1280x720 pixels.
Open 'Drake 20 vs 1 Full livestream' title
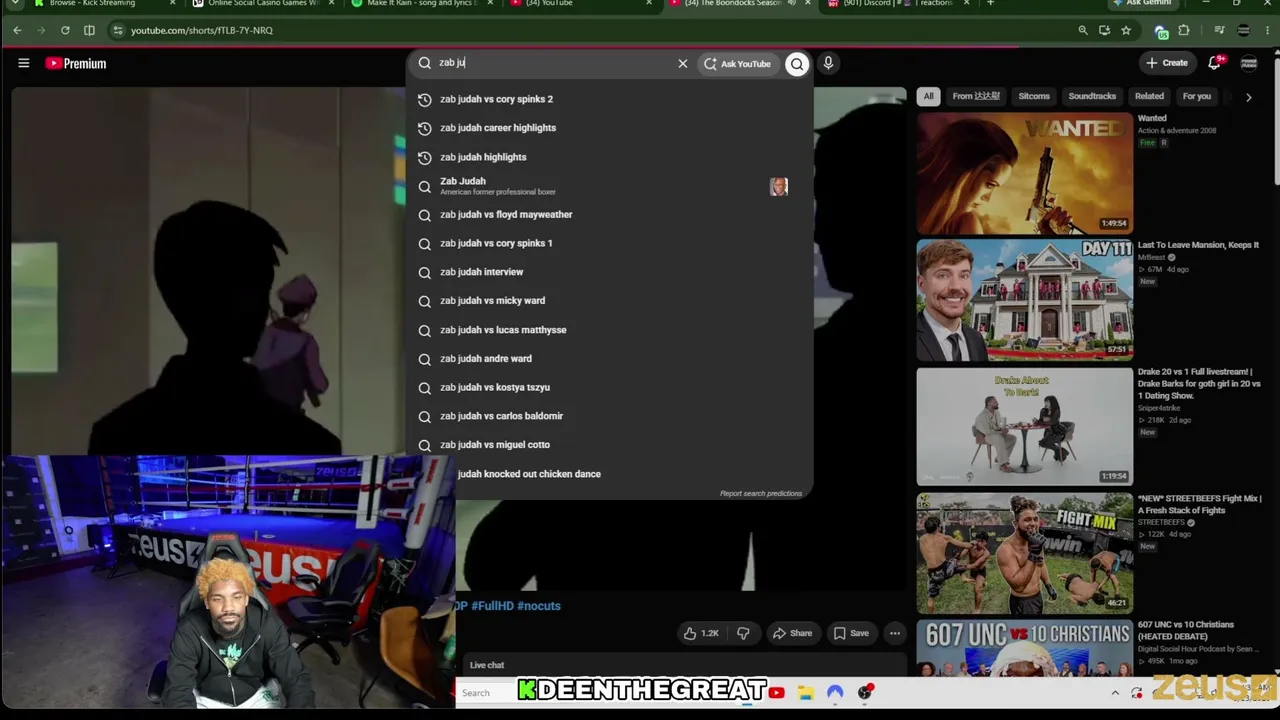tap(1200, 383)
